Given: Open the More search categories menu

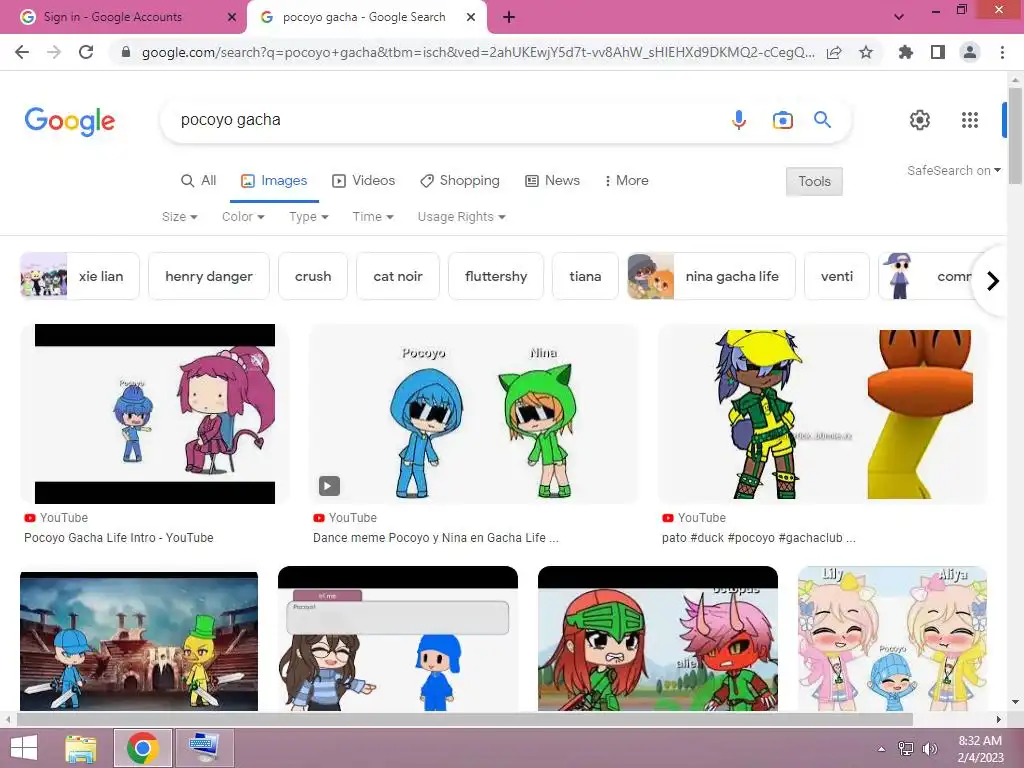Looking at the screenshot, I should tap(626, 180).
